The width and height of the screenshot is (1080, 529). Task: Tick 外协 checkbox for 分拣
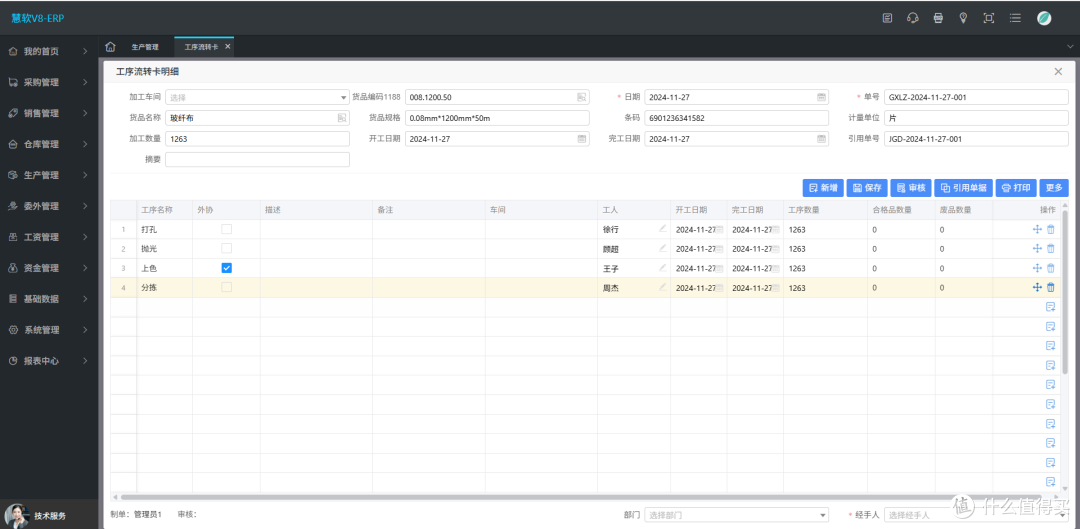[226, 287]
